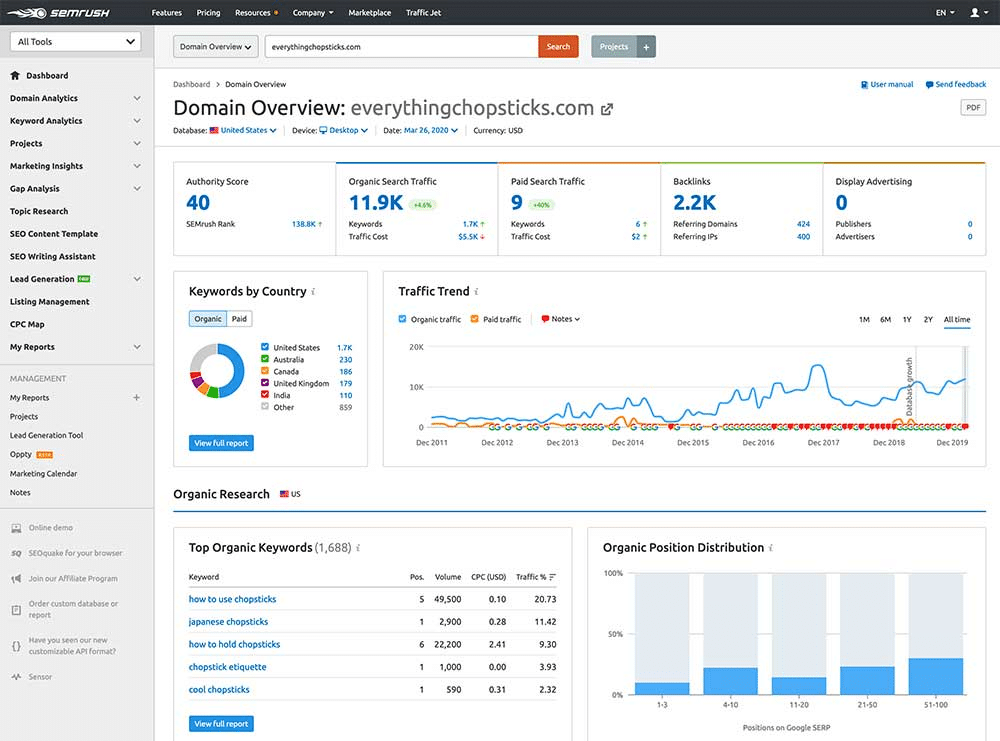Click info icon beside Traffic Trend
This screenshot has height=741, width=1000.
pos(476,291)
